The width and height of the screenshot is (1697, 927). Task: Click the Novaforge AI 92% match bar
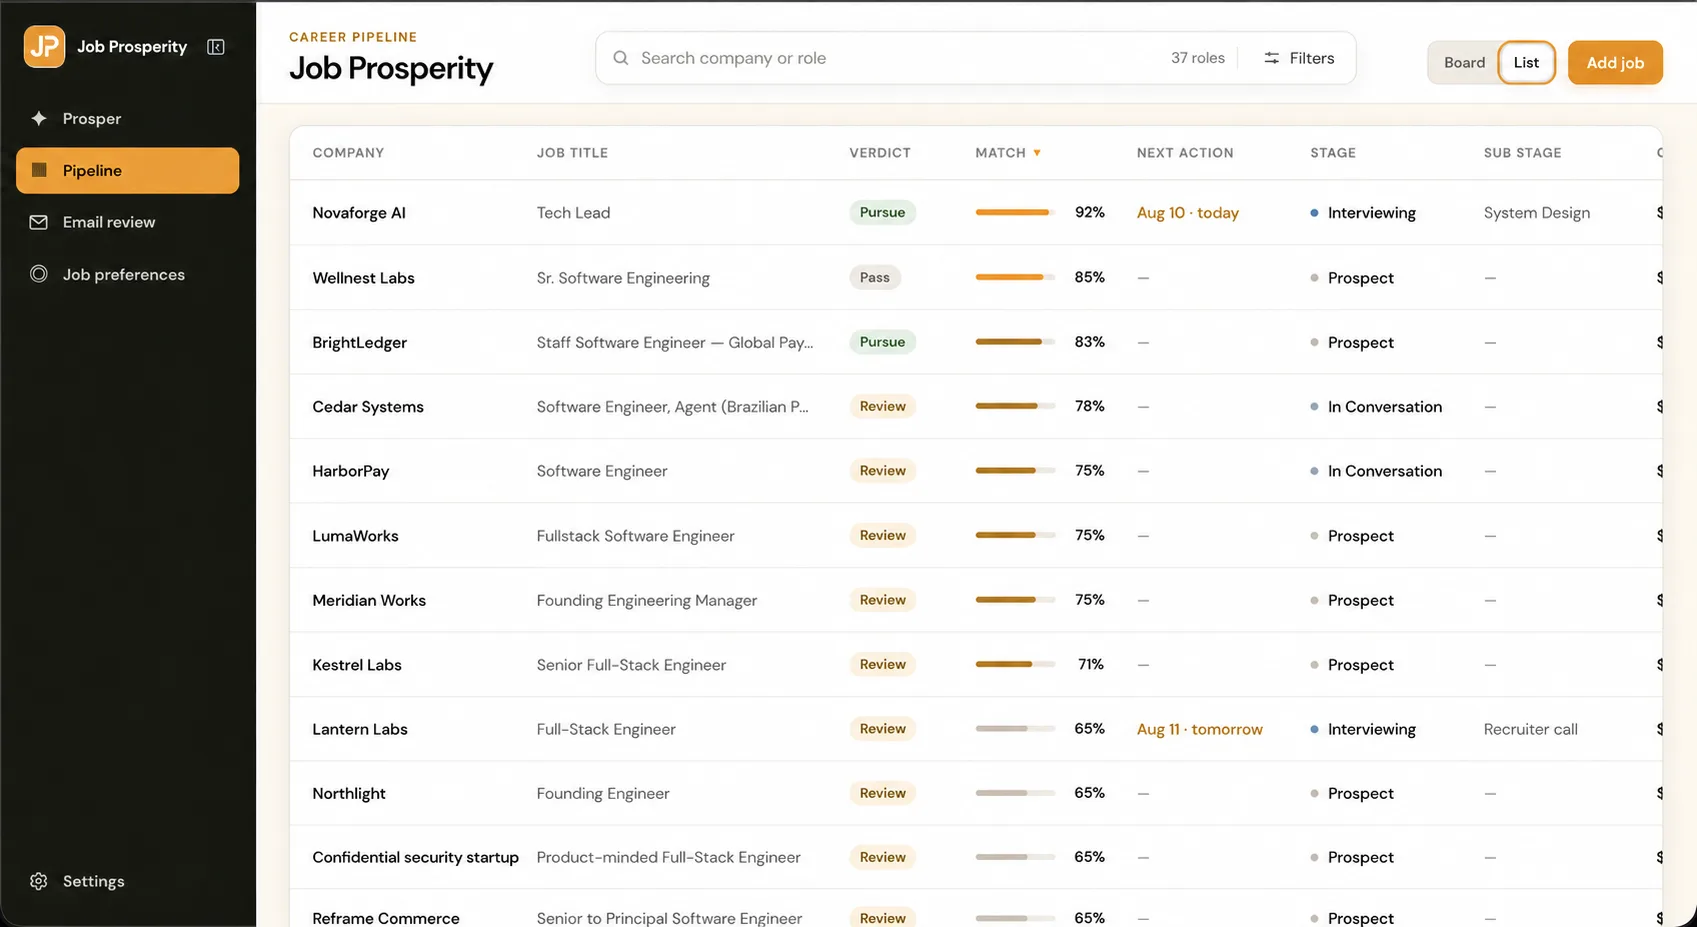(1015, 212)
